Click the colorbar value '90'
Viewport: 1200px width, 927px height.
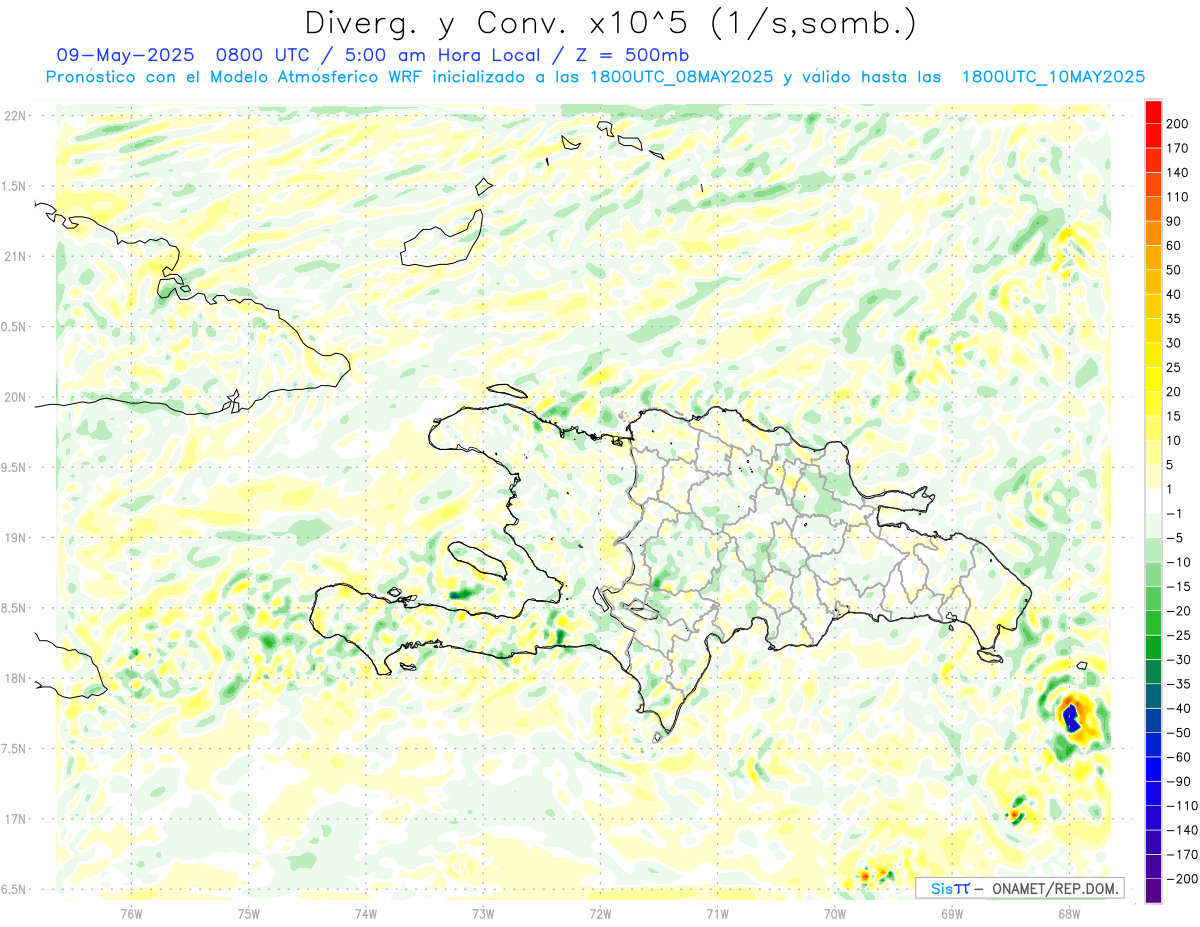point(1174,221)
